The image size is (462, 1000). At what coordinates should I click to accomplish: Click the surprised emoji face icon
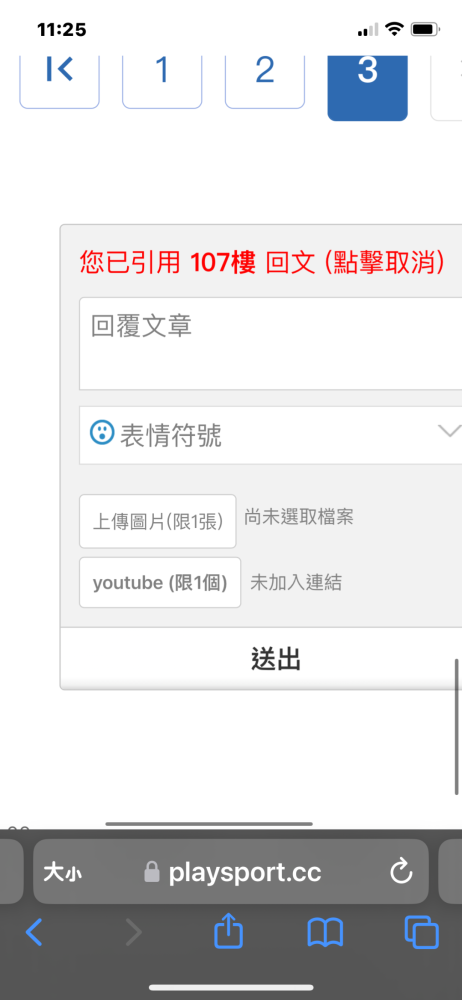pyautogui.click(x=102, y=433)
